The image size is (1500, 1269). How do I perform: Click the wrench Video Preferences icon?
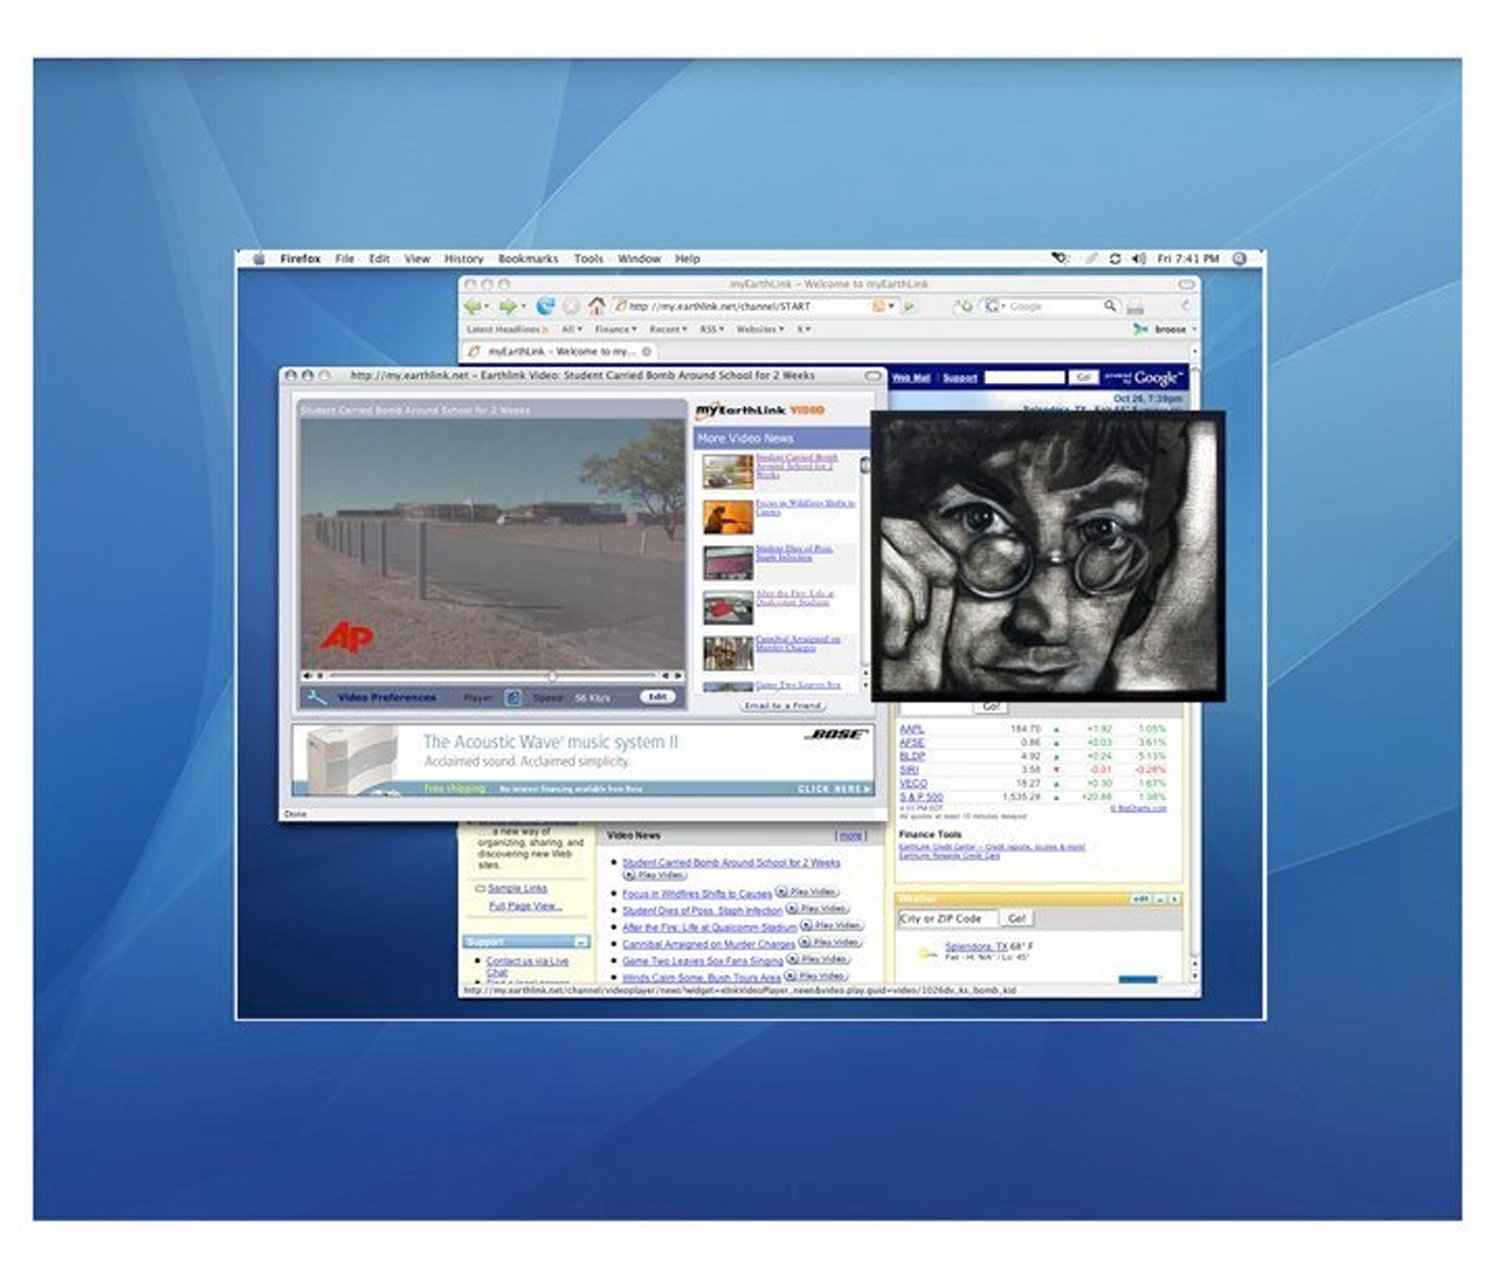(317, 697)
